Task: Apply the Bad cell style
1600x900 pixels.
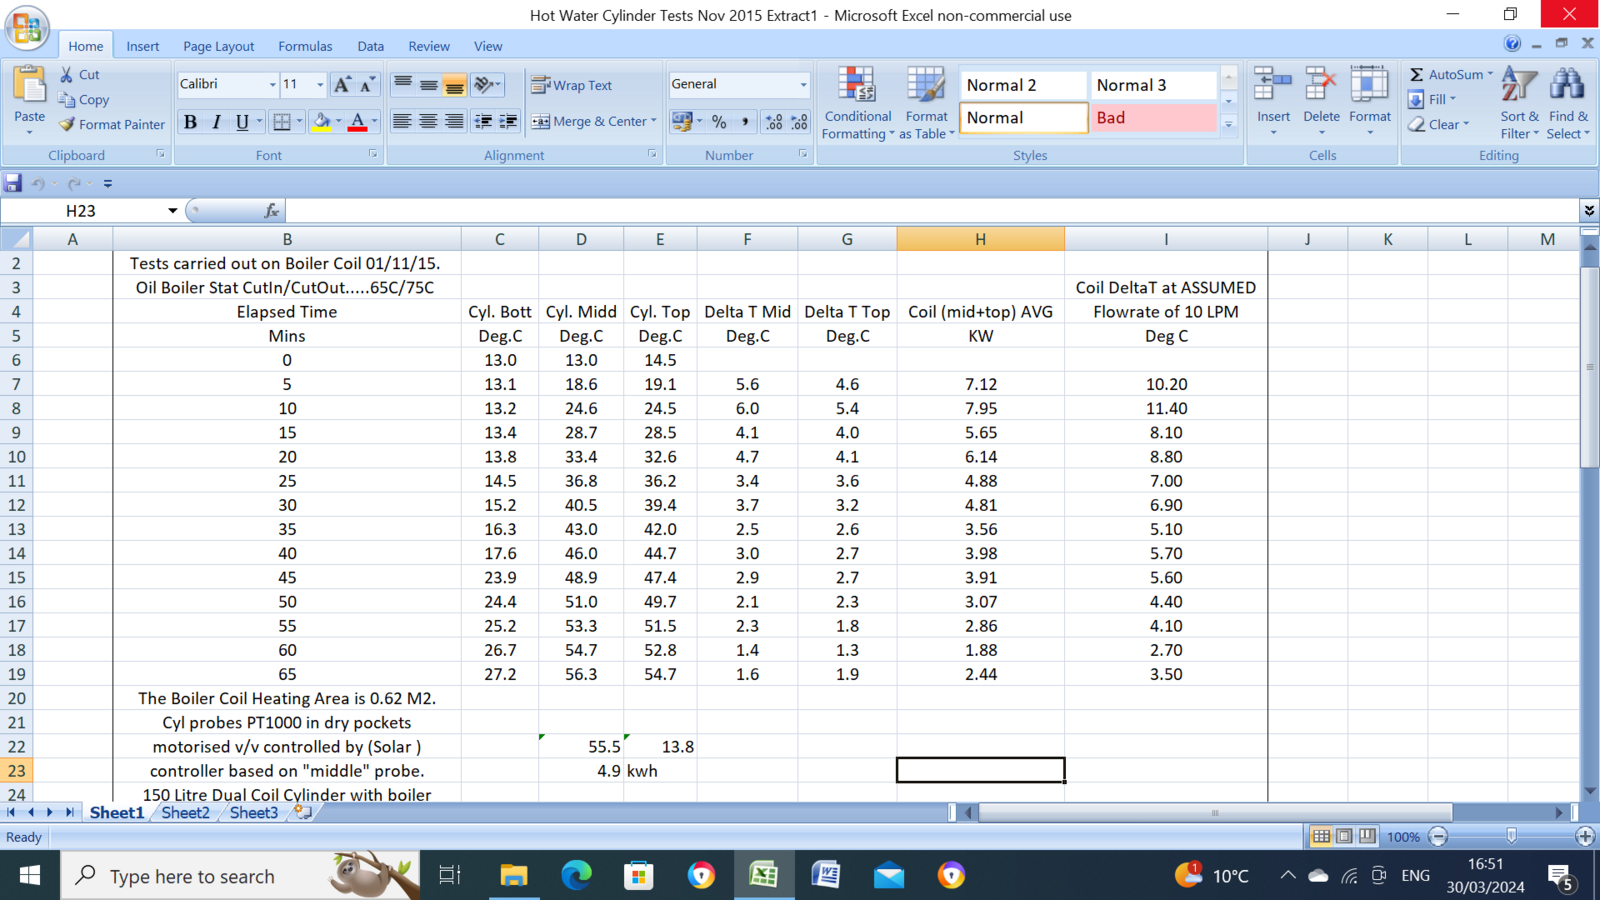Action: point(1153,117)
